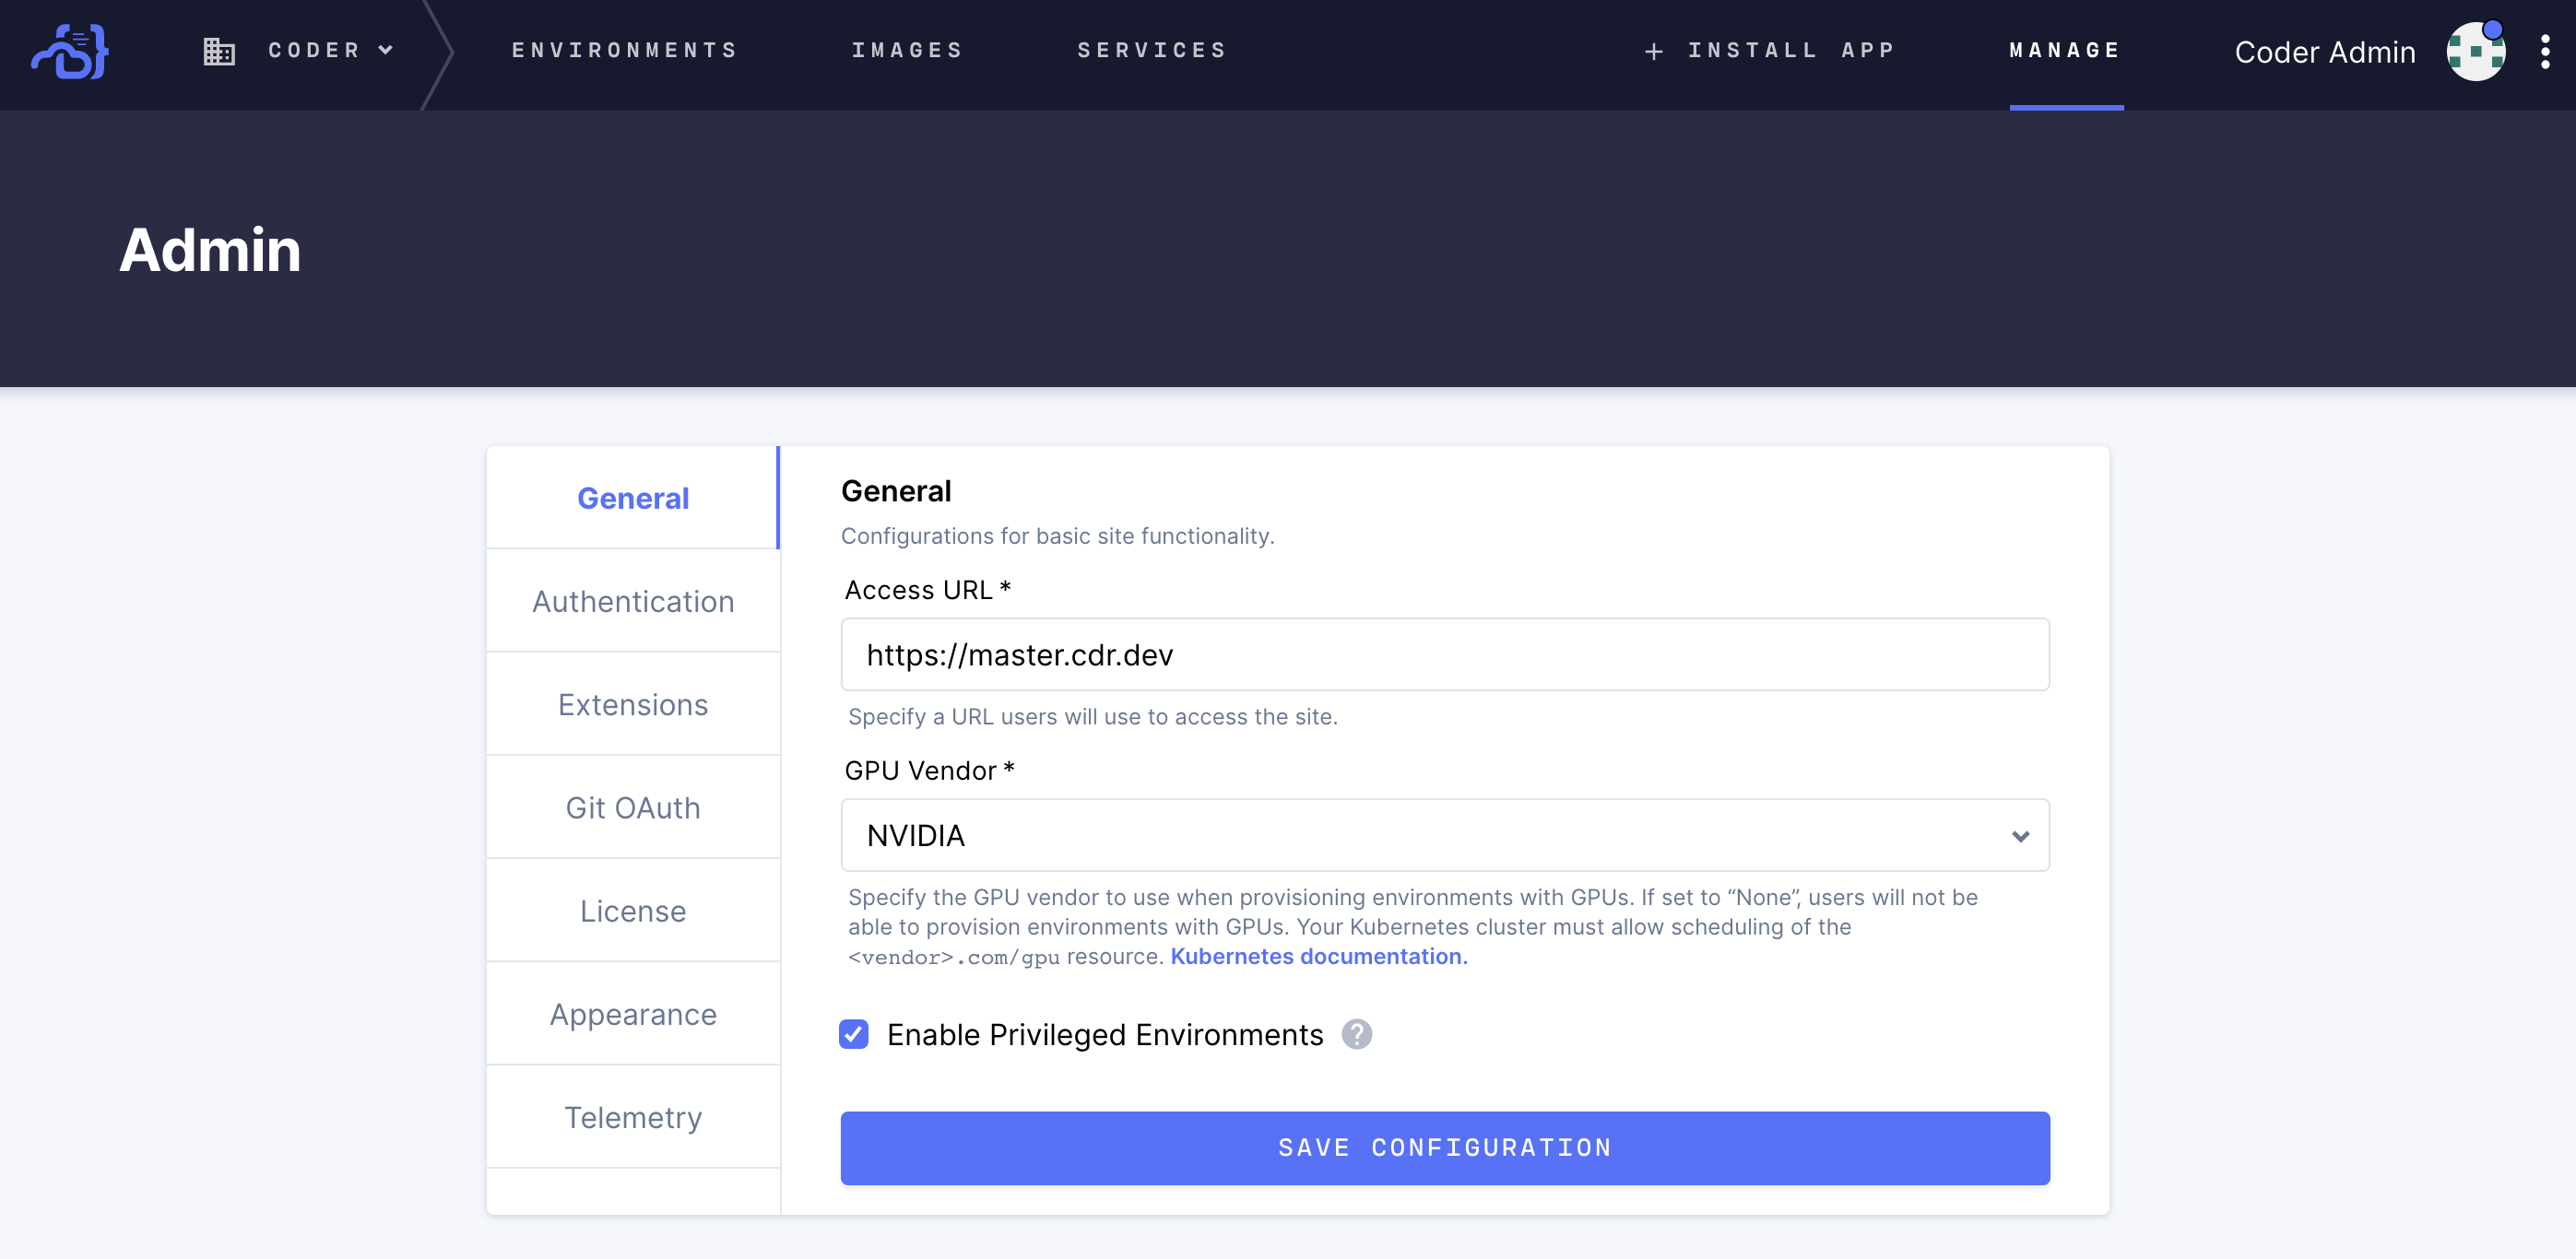Open the GPU Vendor dropdown
The width and height of the screenshot is (2576, 1259).
[1444, 835]
